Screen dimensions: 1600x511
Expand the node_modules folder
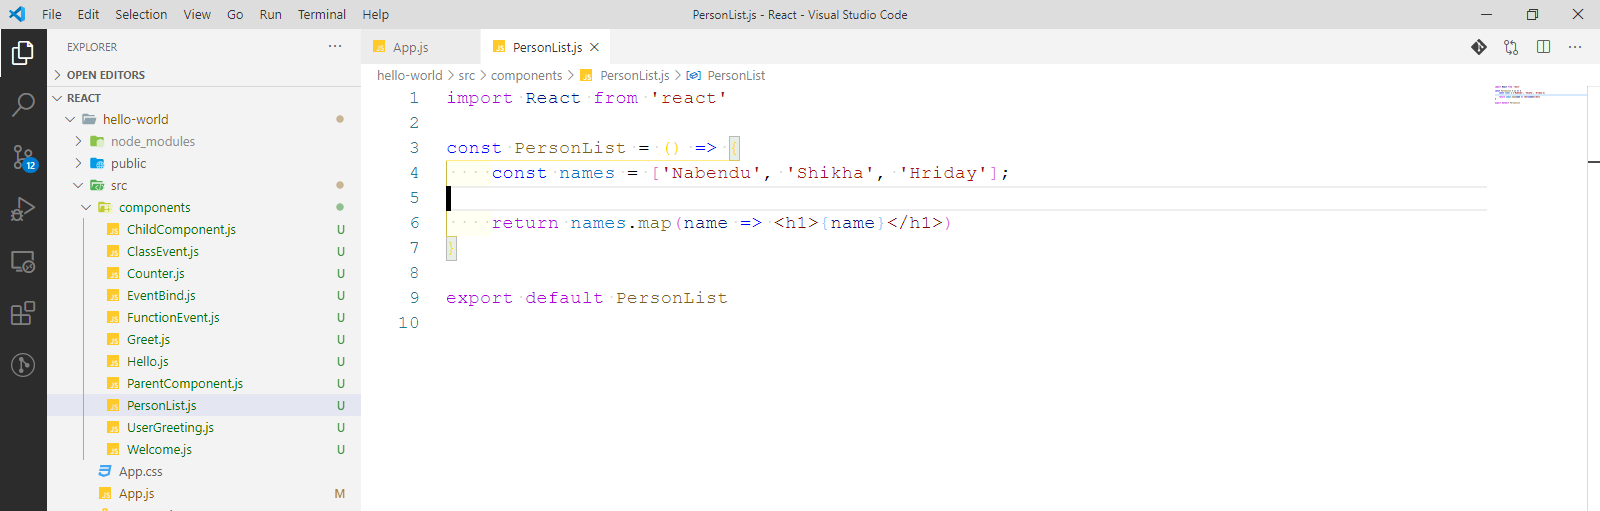78,141
